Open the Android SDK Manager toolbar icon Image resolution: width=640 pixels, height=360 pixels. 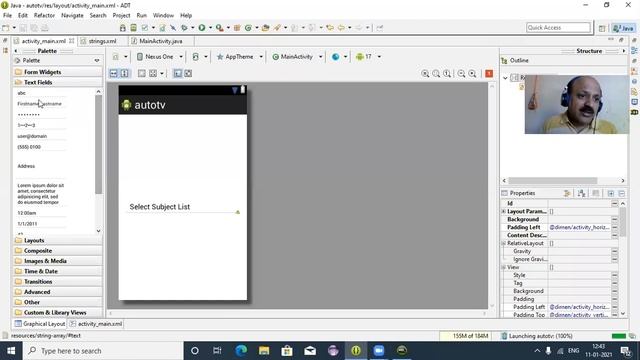(122, 28)
